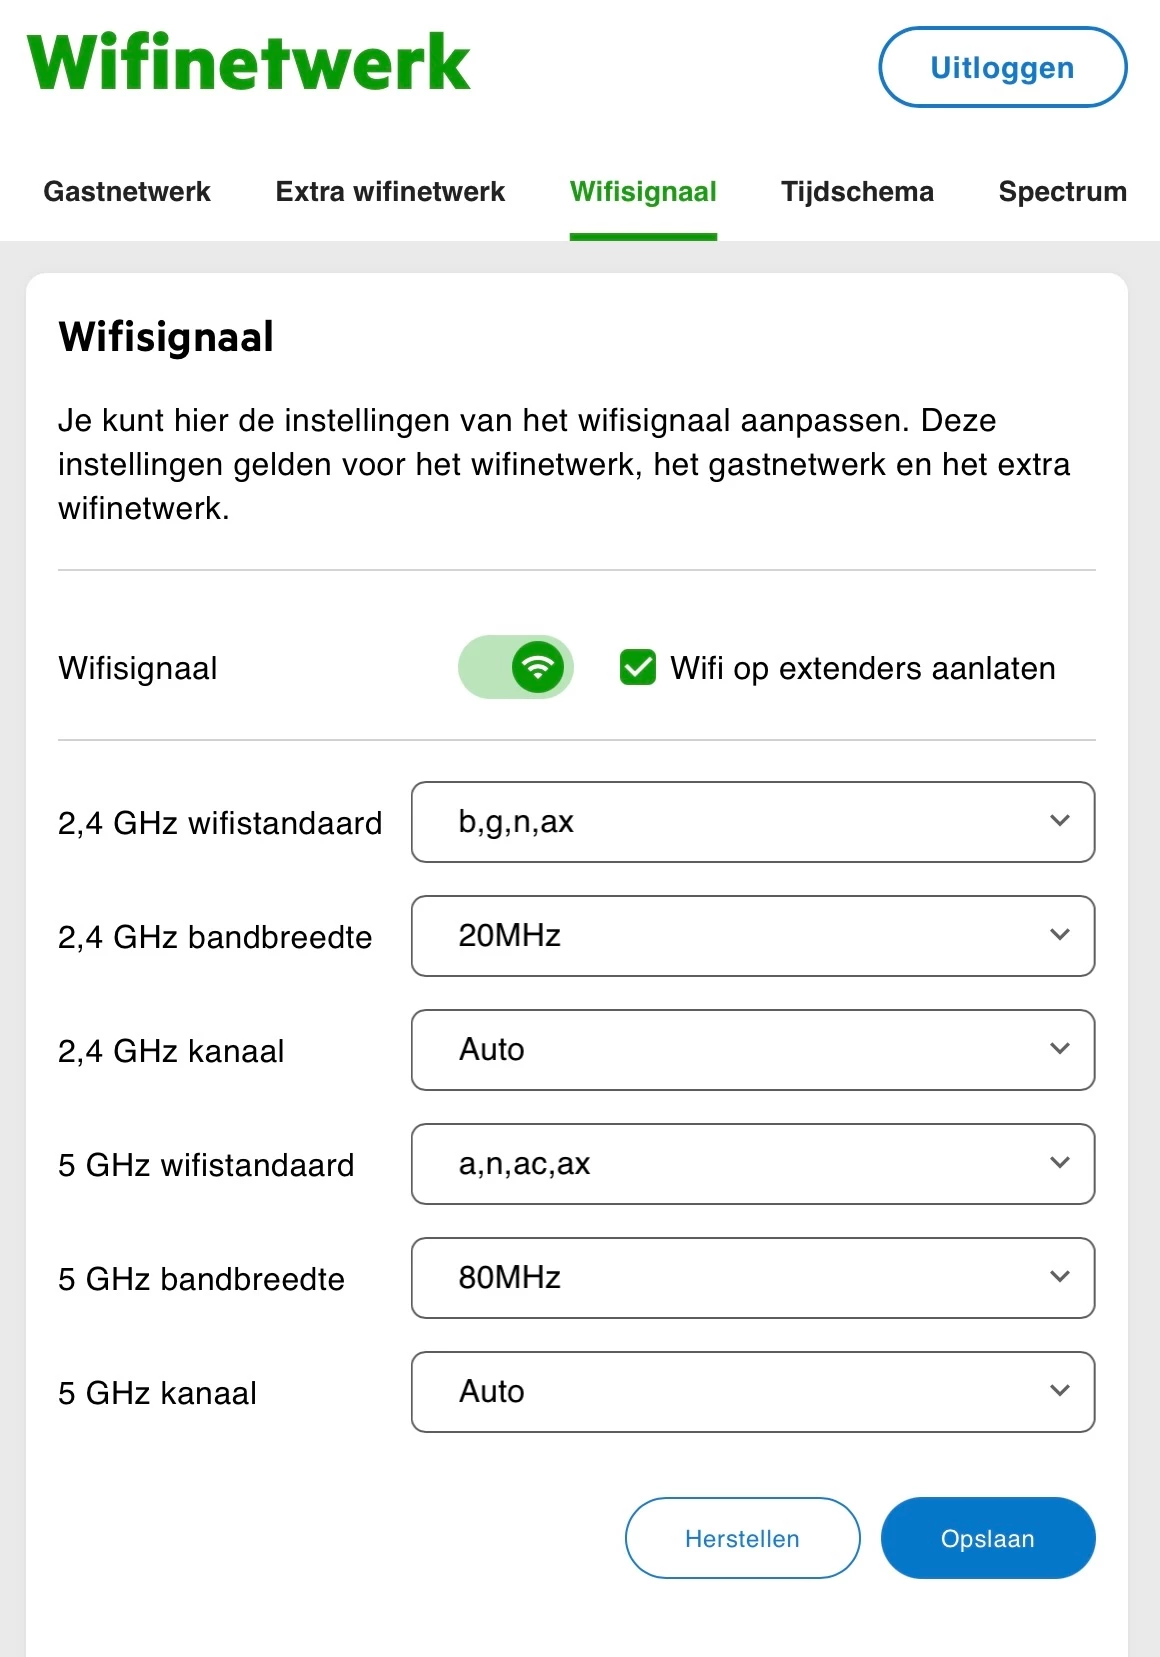Click chevron arrow of 5 GHz bandbreedte

click(1060, 1277)
